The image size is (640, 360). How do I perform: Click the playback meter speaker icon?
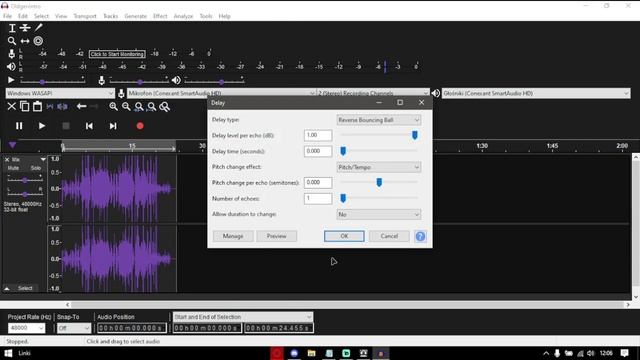click(11, 67)
